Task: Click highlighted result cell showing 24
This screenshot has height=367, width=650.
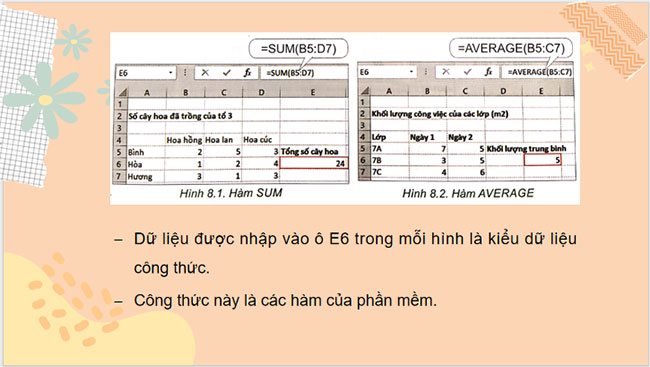Action: [314, 163]
